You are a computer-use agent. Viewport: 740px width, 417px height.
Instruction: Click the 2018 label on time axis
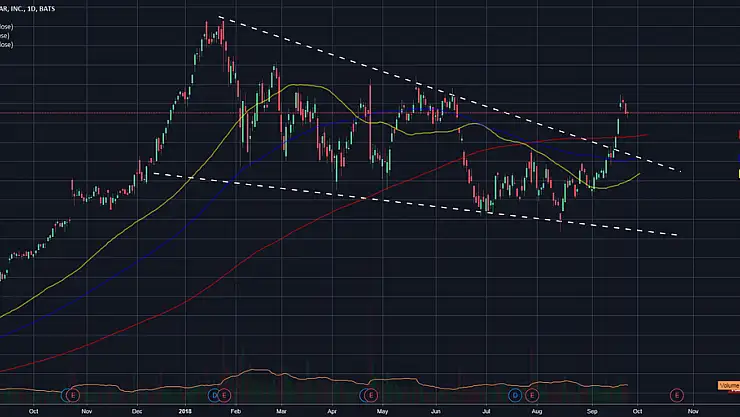(185, 410)
